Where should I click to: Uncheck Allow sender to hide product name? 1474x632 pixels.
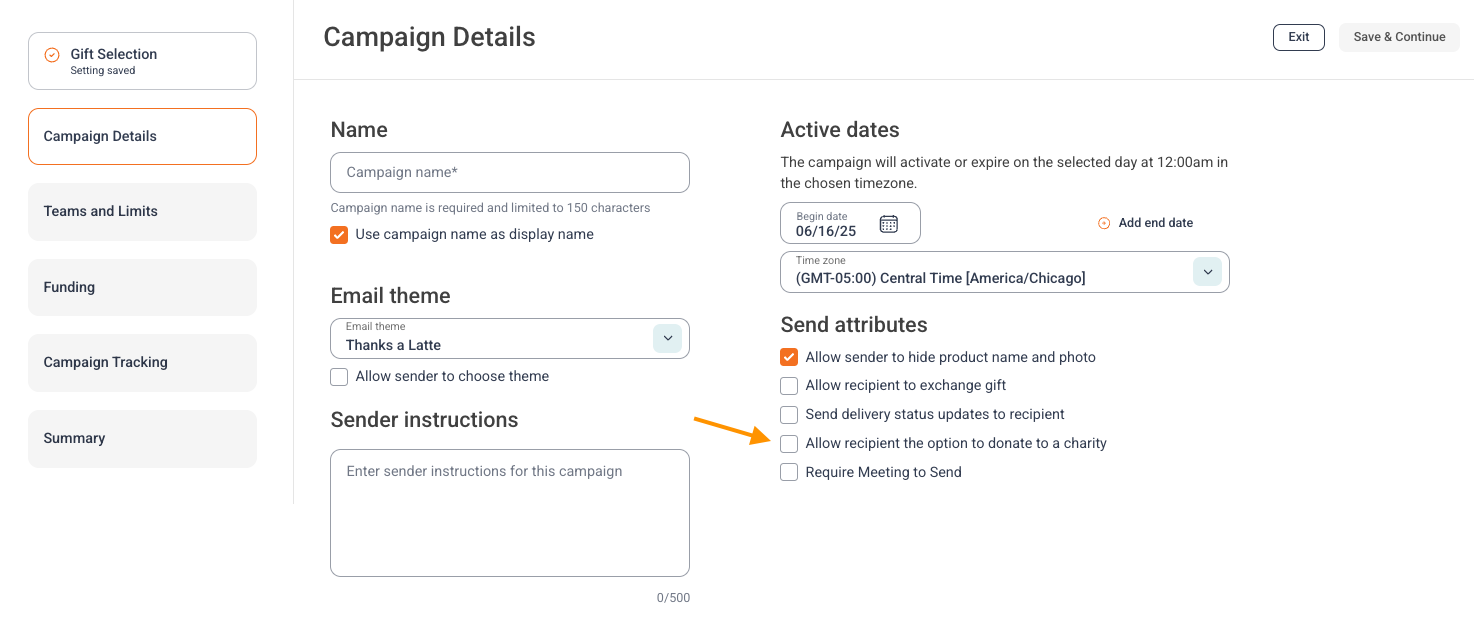(789, 357)
